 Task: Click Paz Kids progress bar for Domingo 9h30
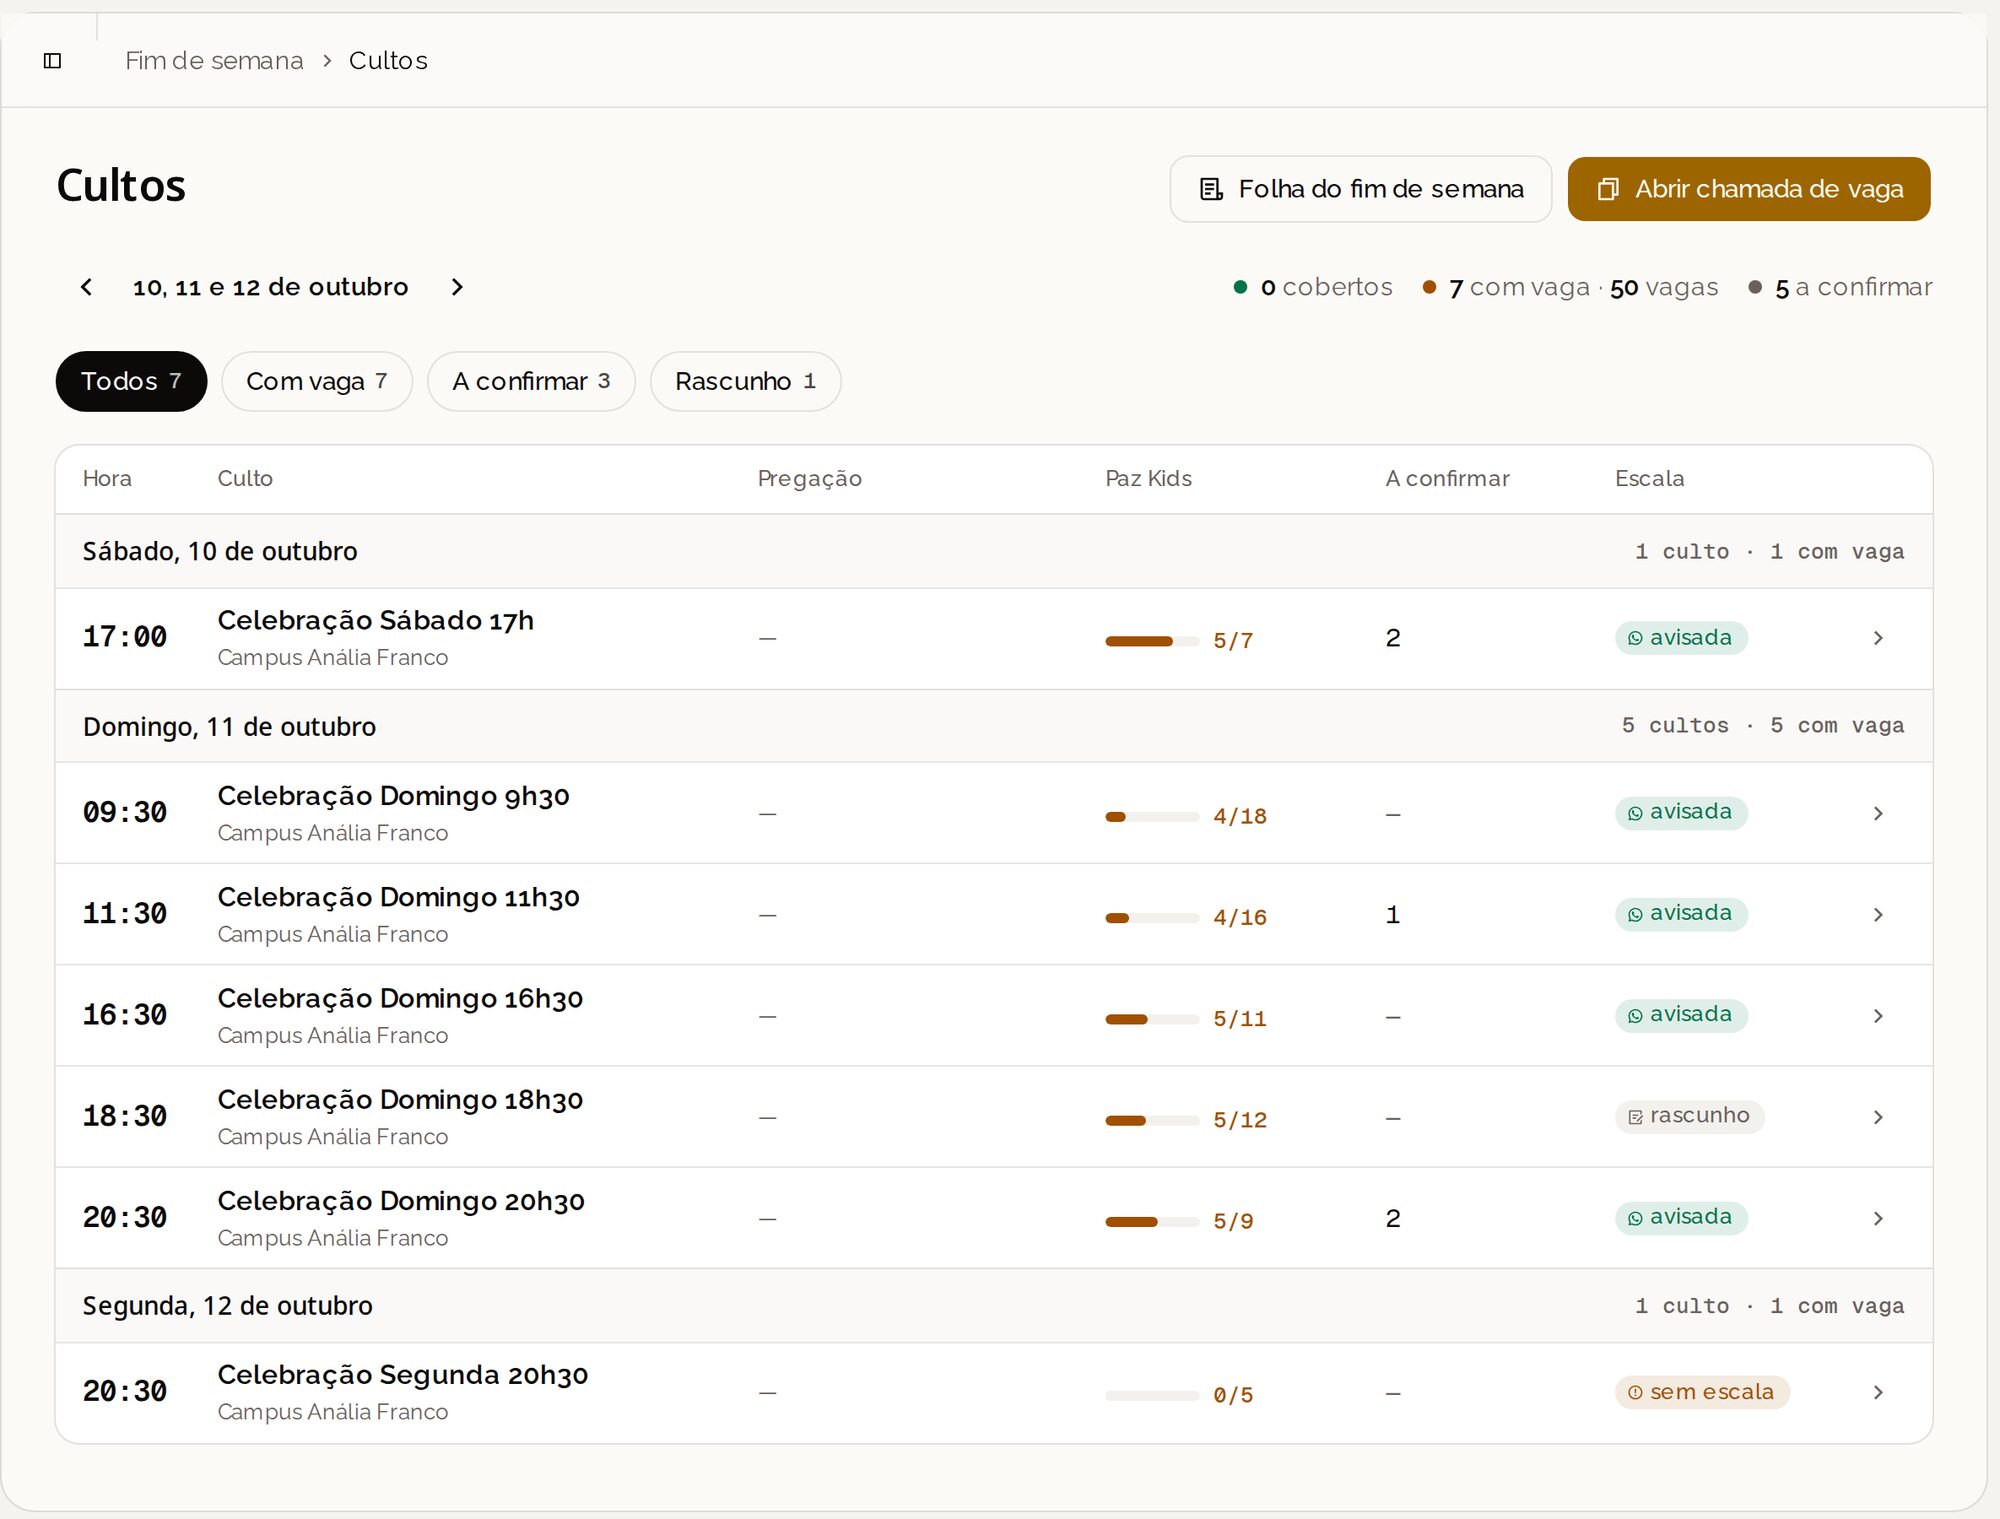pyautogui.click(x=1152, y=817)
